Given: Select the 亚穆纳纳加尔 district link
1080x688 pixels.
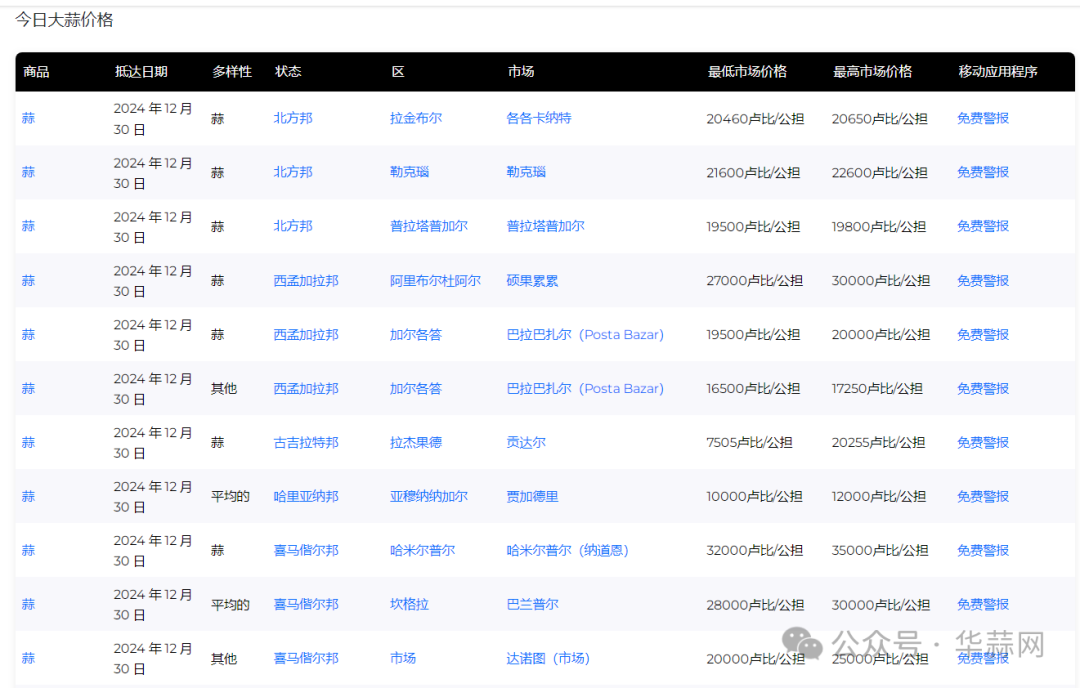Looking at the screenshot, I should (x=428, y=496).
